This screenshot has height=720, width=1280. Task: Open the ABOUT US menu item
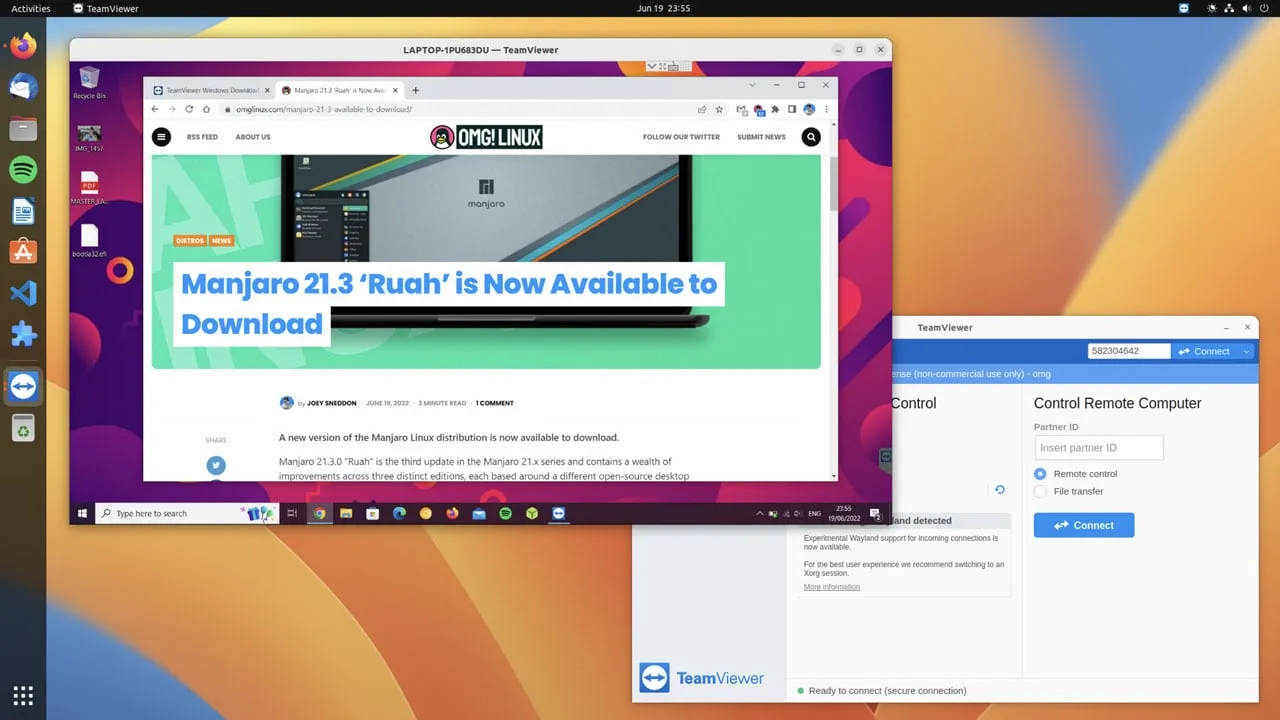click(x=252, y=137)
